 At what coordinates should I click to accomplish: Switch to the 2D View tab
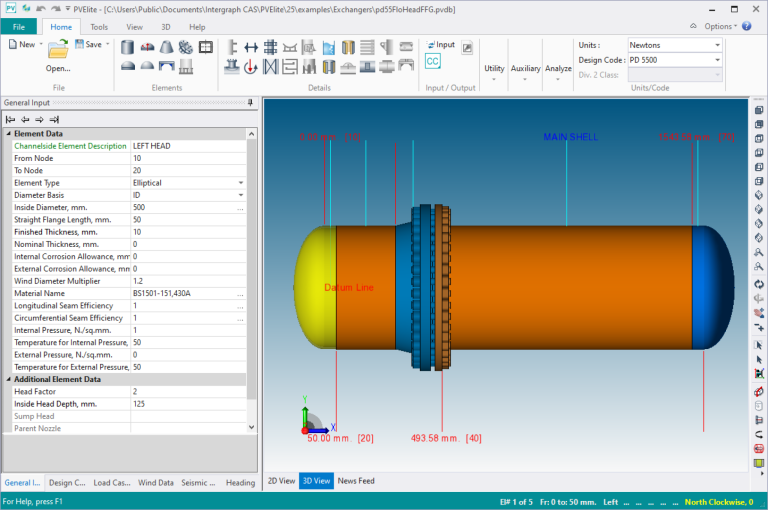[x=281, y=481]
